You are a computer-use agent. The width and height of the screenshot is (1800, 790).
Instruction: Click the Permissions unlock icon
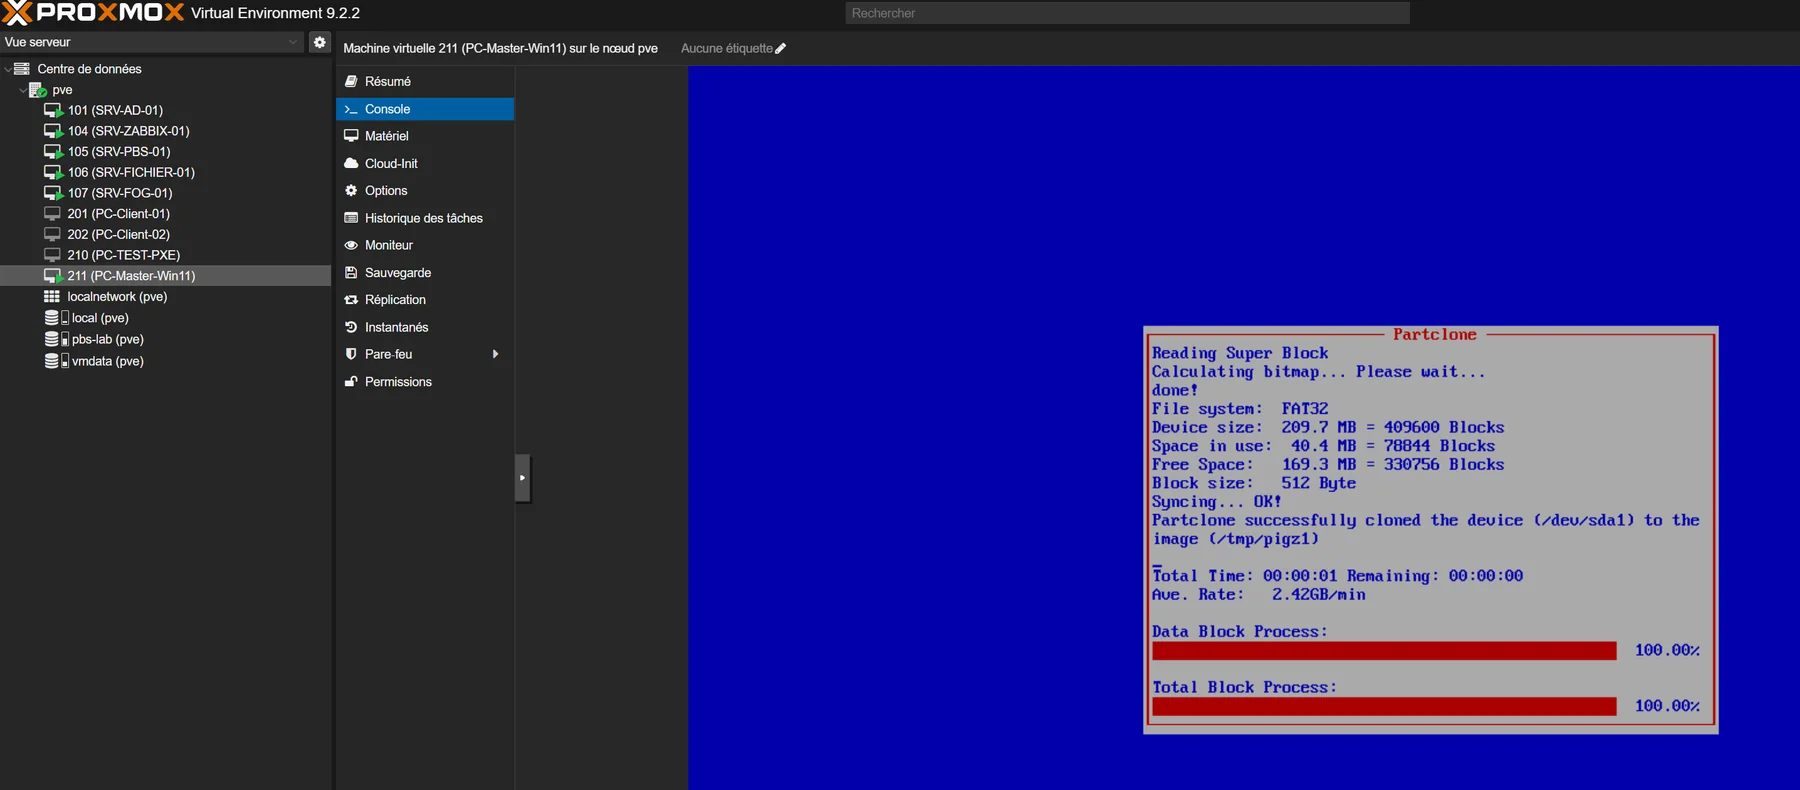coord(351,382)
